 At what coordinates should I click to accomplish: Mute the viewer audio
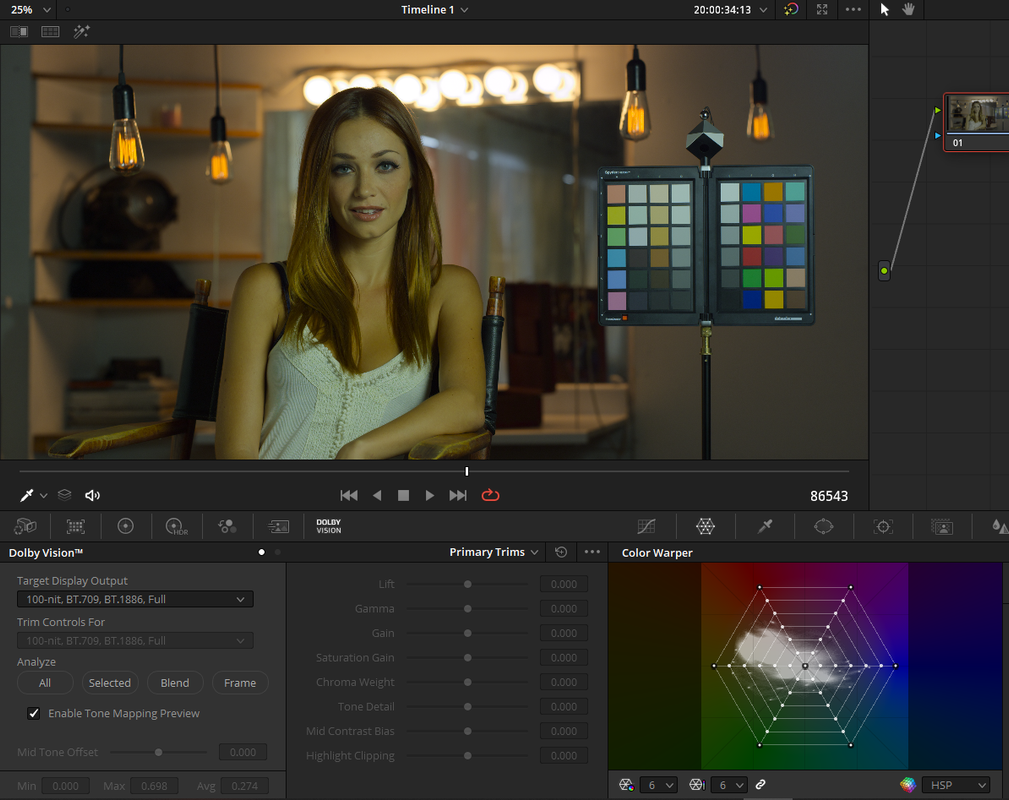[x=92, y=495]
